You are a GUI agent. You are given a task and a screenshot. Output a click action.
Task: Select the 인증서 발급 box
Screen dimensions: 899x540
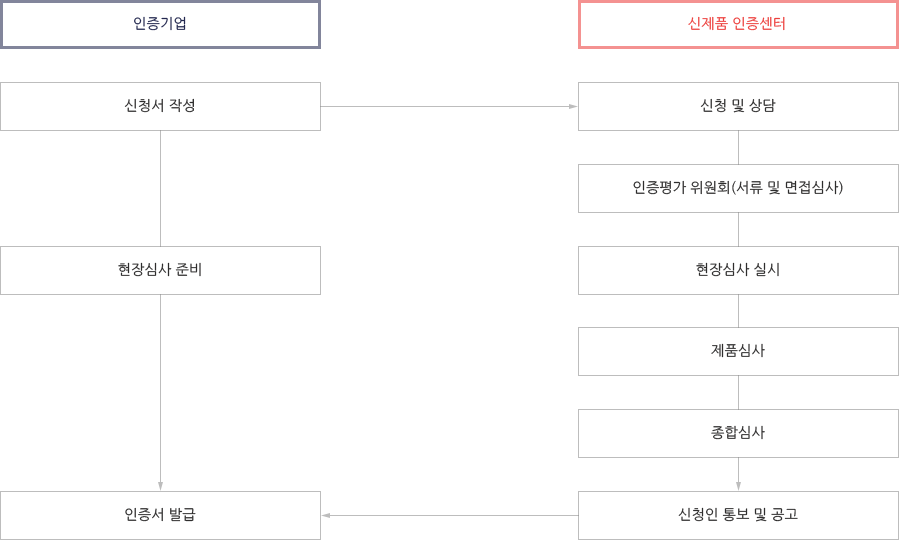tap(160, 515)
